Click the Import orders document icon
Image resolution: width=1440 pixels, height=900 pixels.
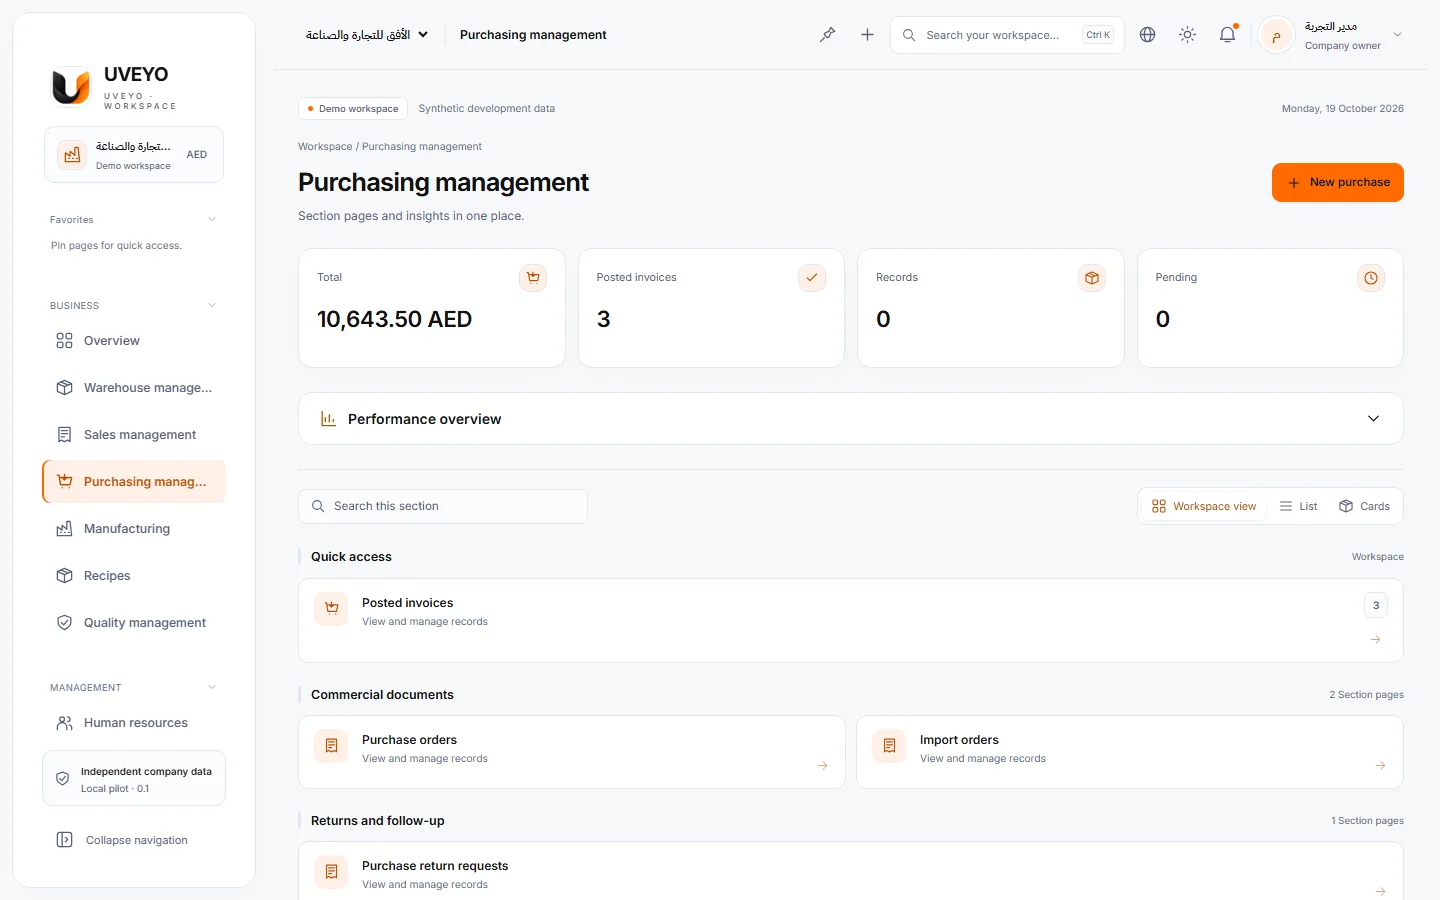point(889,746)
